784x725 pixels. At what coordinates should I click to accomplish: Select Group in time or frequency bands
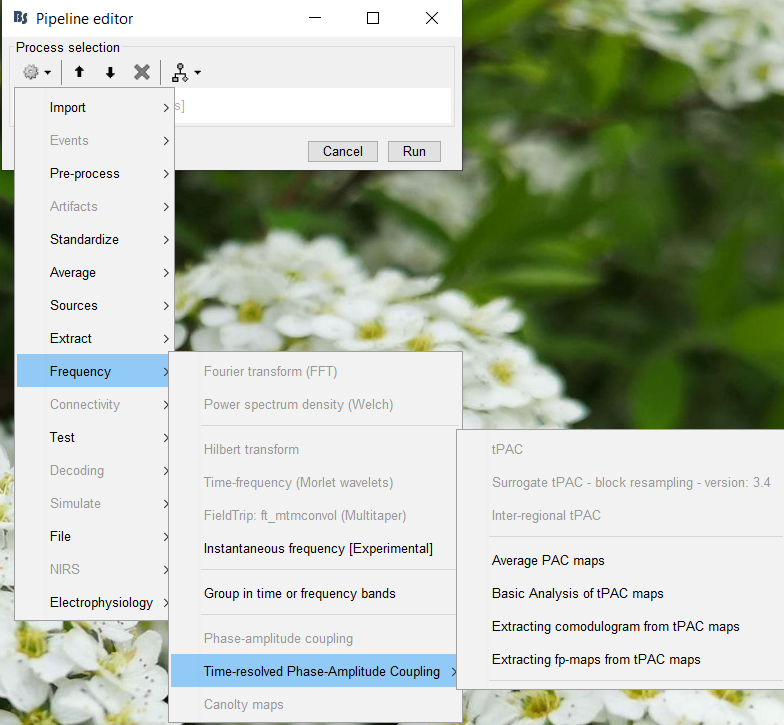(x=300, y=593)
